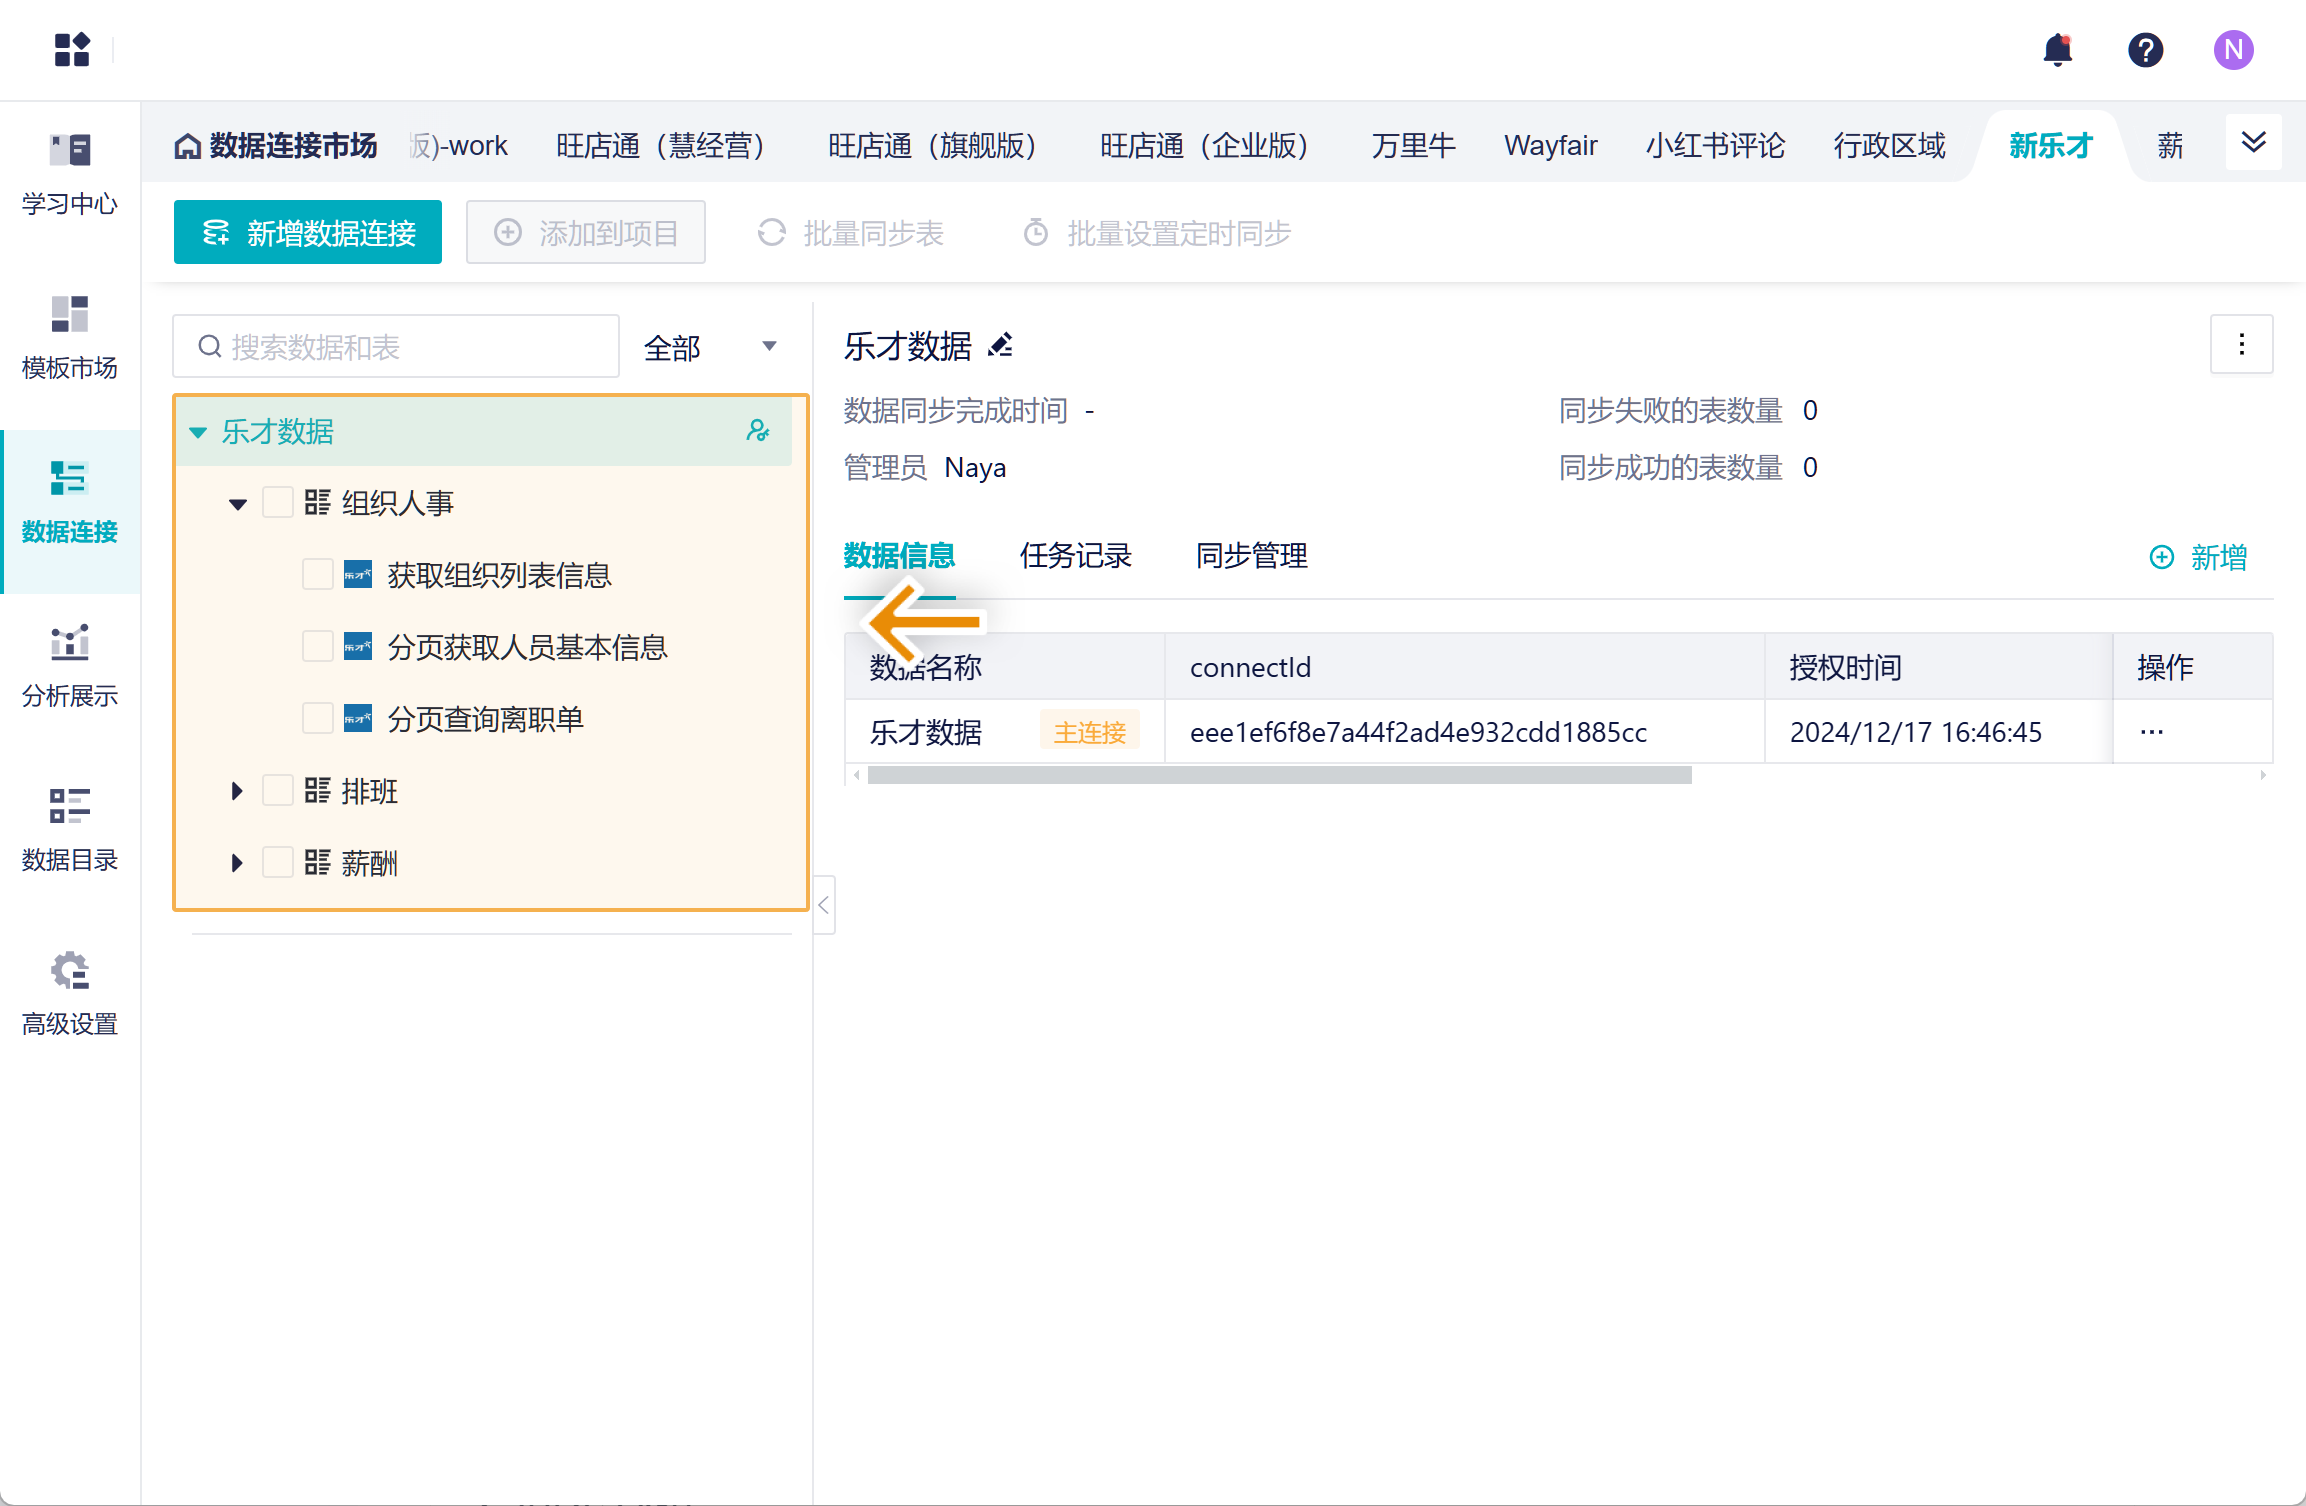The width and height of the screenshot is (2306, 1506).
Task: Switch to the 任务记录 tab
Action: coord(1075,556)
